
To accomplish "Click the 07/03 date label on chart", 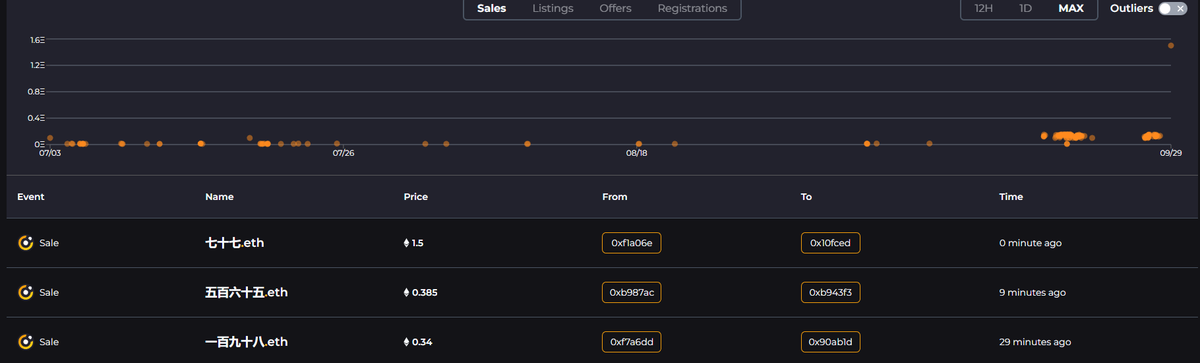I will point(50,153).
